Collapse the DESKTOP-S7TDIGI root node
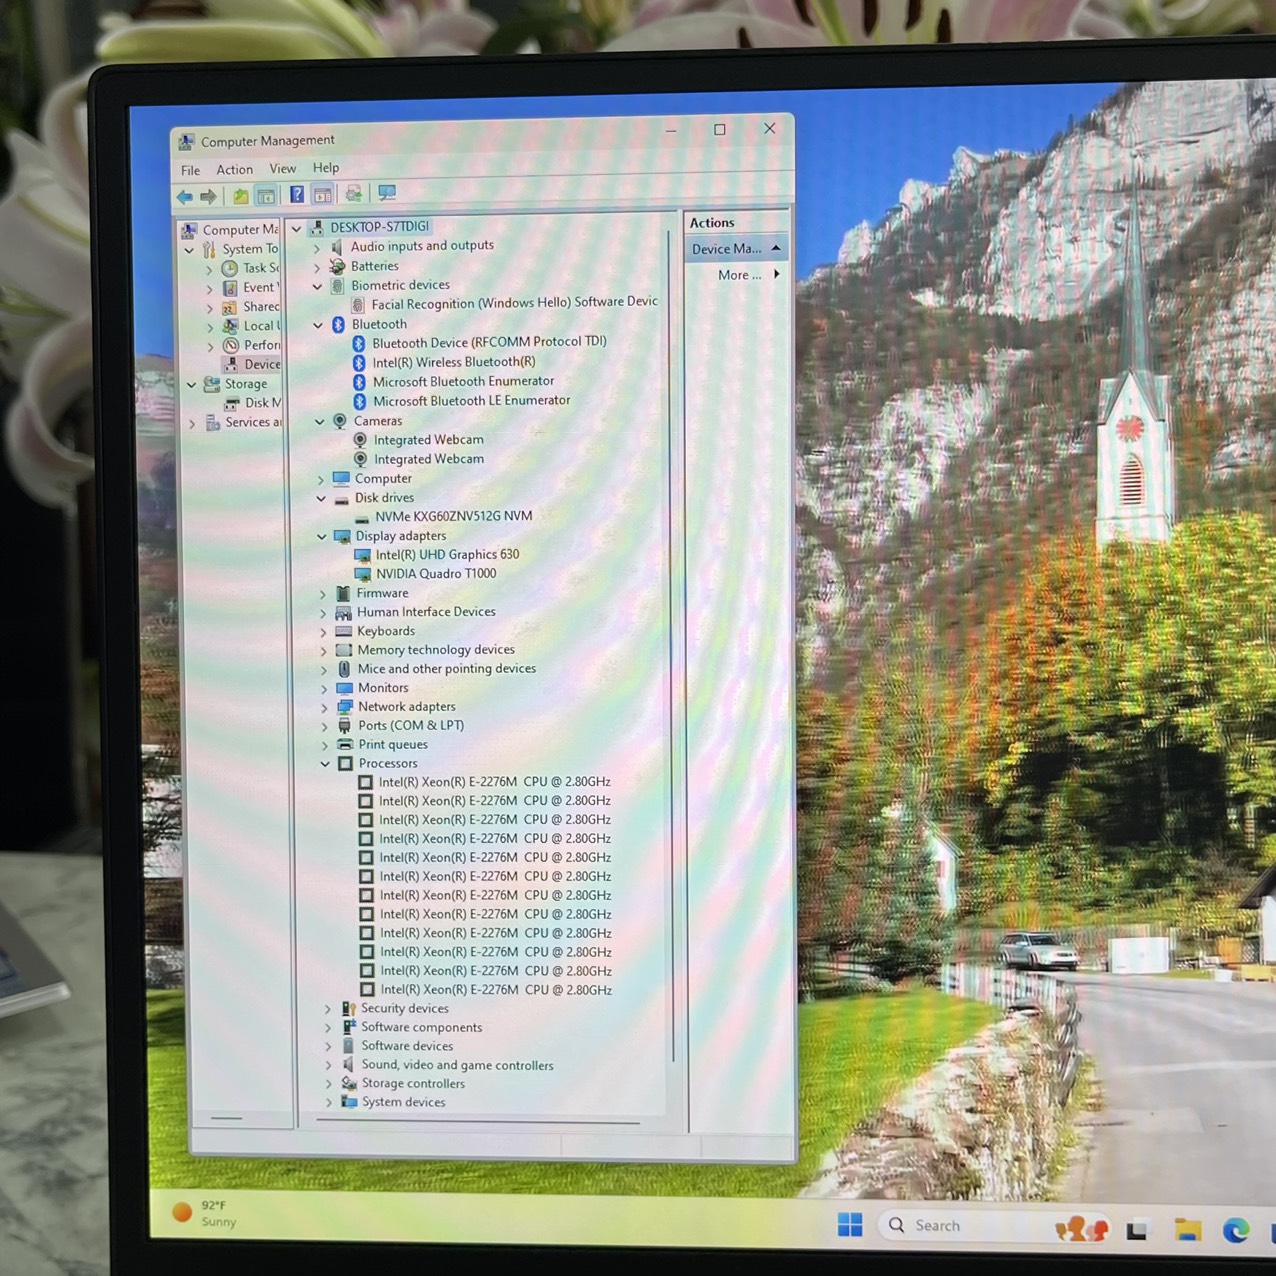The image size is (1276, 1276). pos(297,228)
